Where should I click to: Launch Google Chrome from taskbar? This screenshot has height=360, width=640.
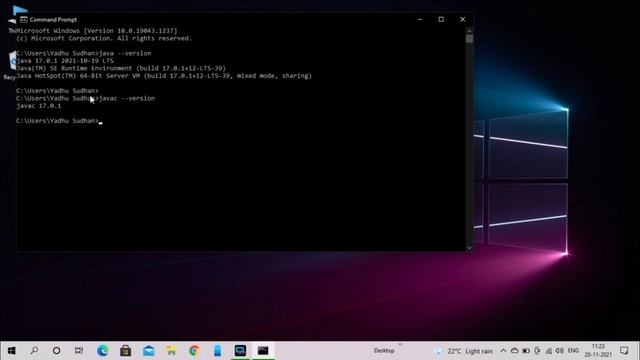point(194,351)
